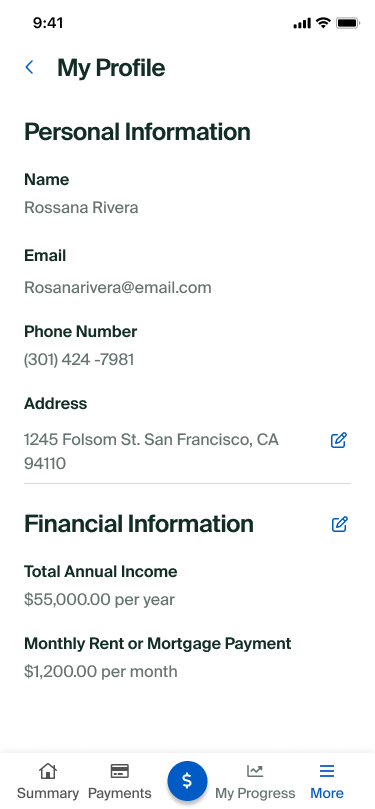
Task: Edit Financial Information with pencil icon
Action: [x=339, y=524]
